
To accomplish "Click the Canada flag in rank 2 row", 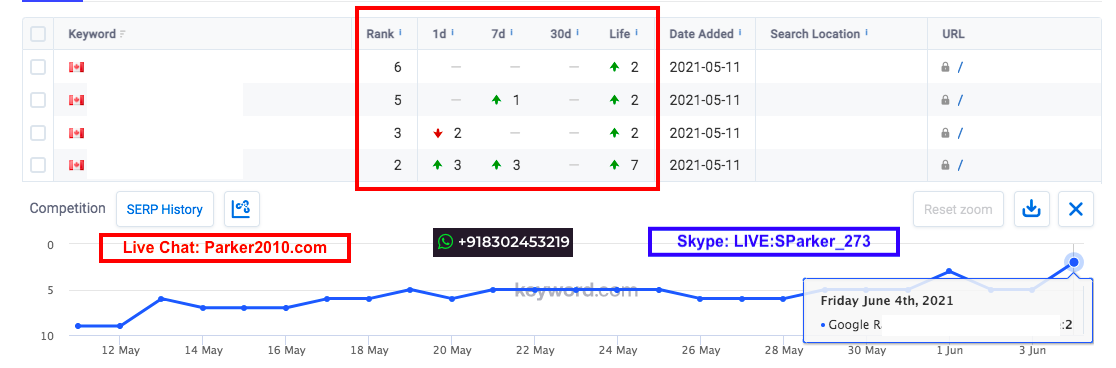I will (76, 165).
